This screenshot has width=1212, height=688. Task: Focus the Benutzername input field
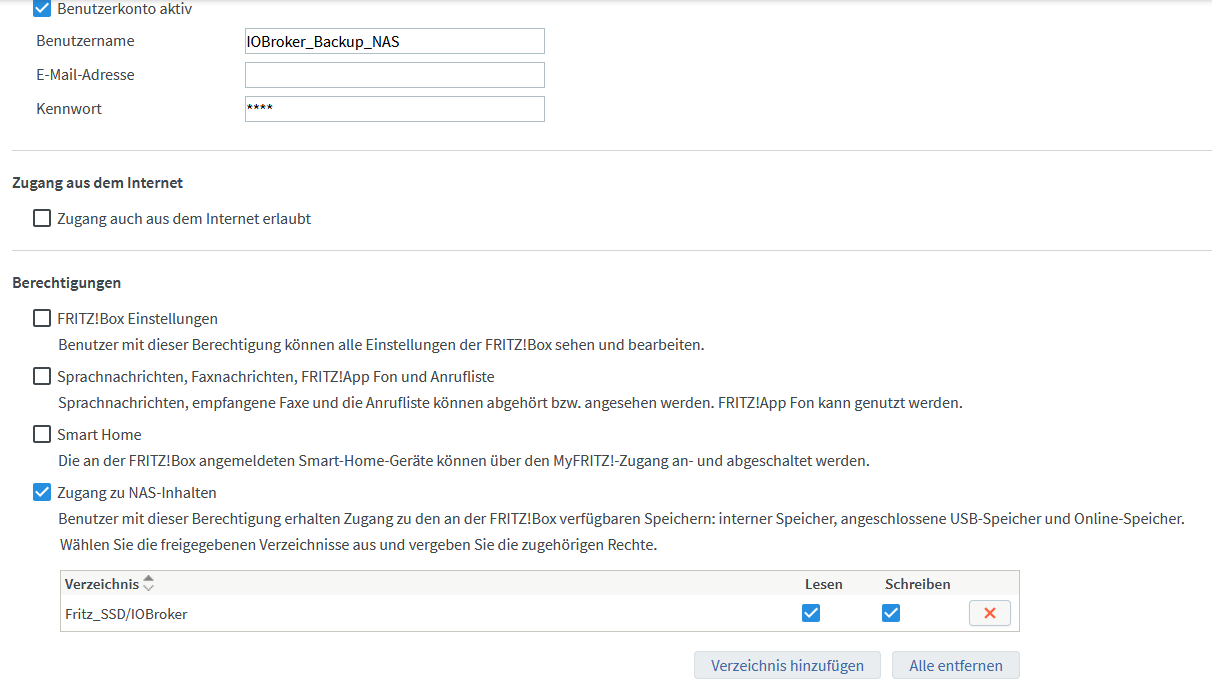point(395,41)
